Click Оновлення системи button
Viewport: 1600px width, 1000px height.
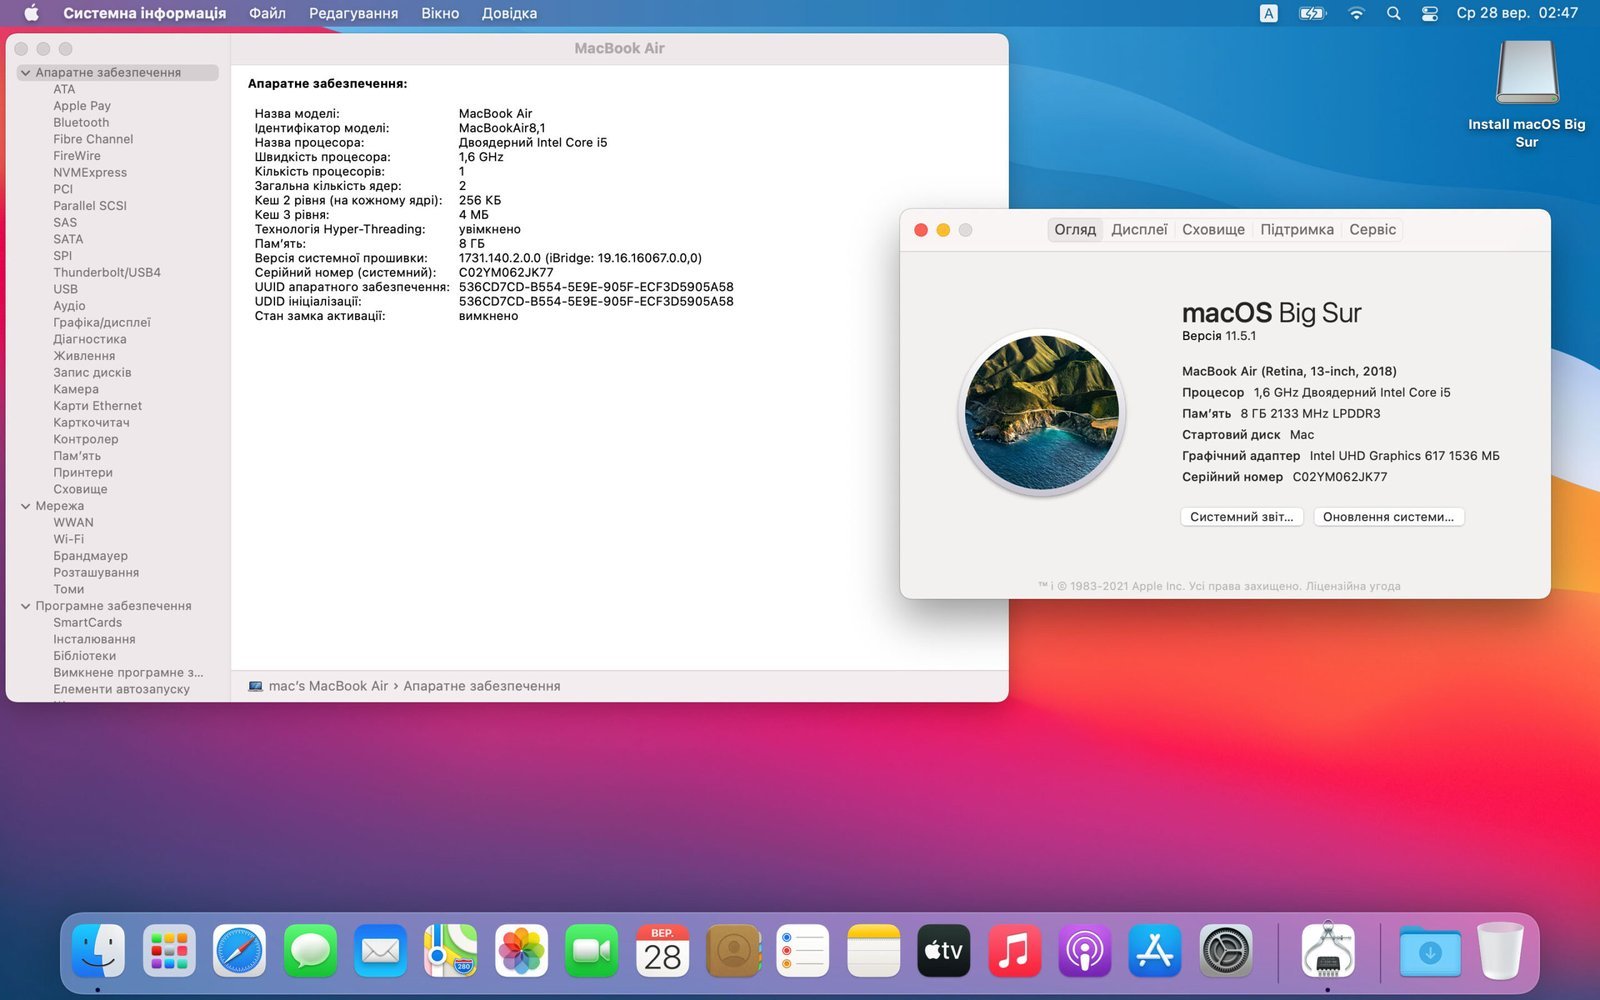(1388, 517)
